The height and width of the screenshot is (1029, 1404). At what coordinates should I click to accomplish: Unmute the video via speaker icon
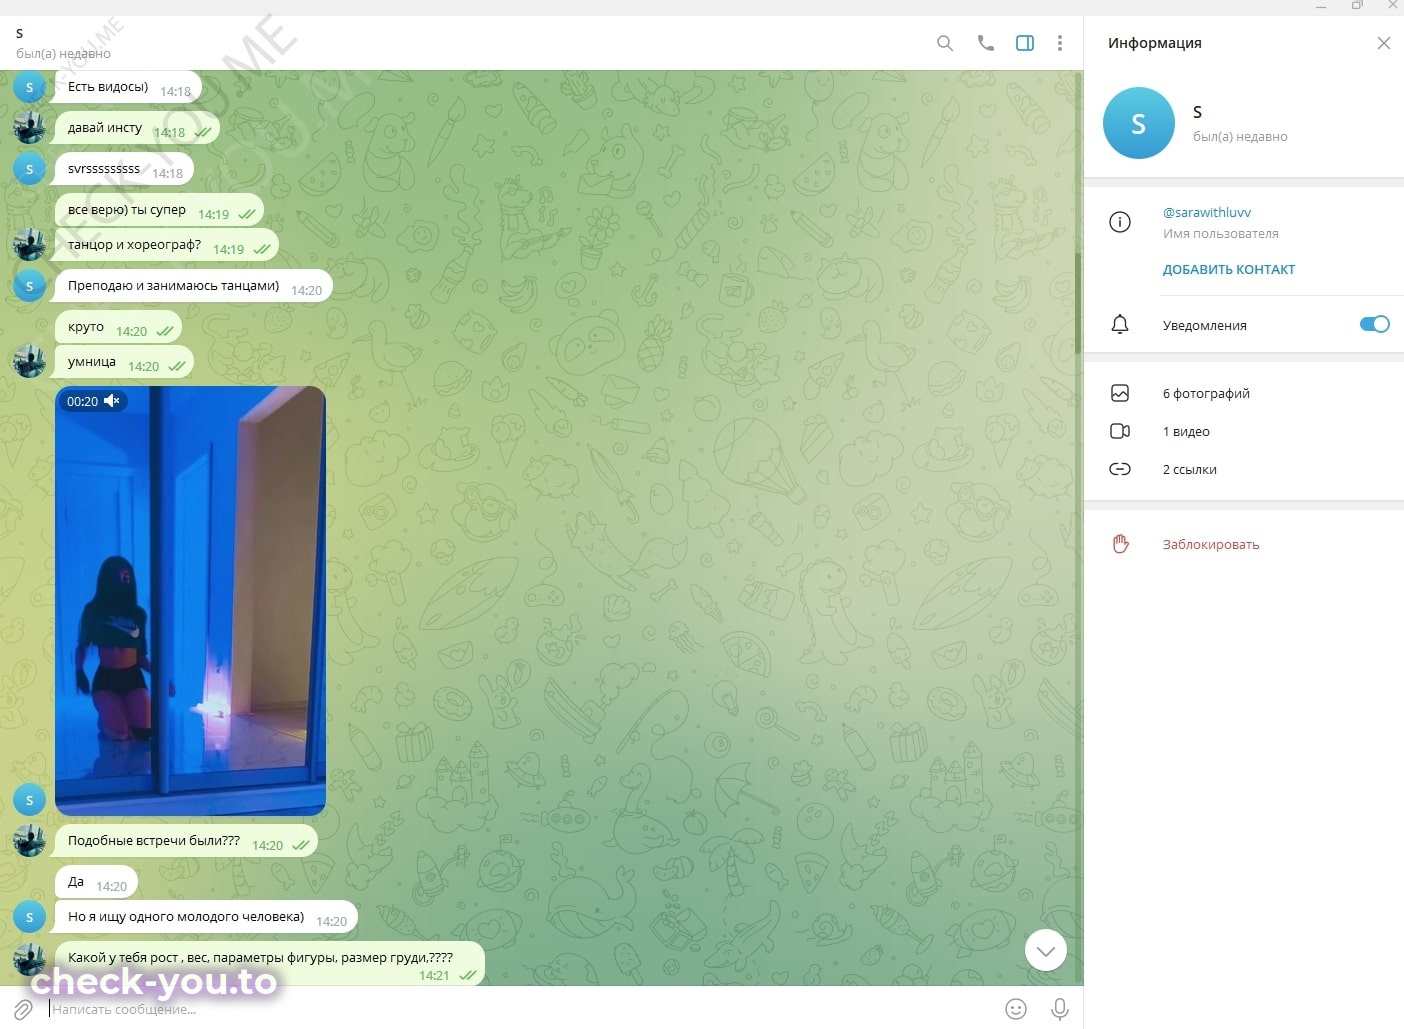click(x=112, y=401)
